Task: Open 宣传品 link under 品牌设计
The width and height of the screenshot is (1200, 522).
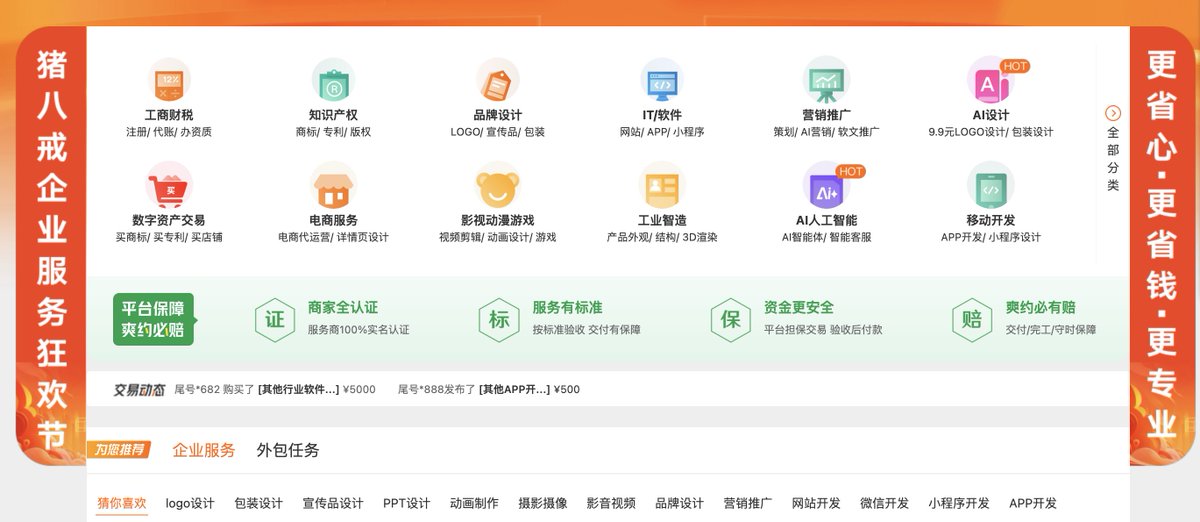Action: (x=502, y=132)
